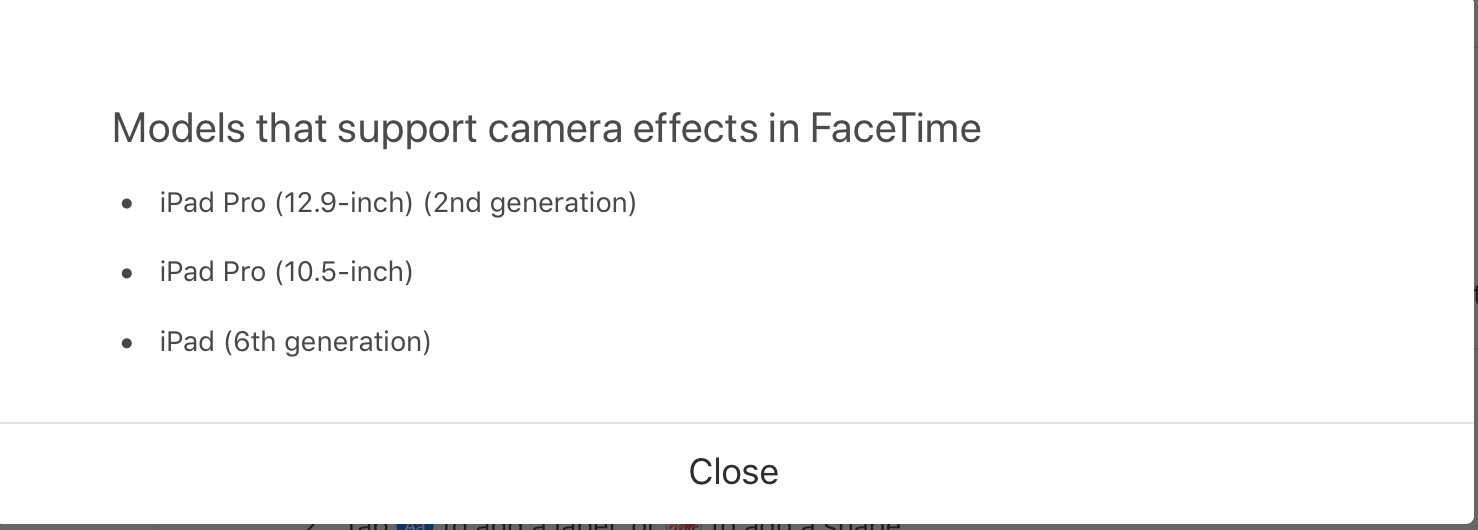Select the iPad Pro 12.9-inch list entry
The image size is (1478, 530).
[397, 203]
